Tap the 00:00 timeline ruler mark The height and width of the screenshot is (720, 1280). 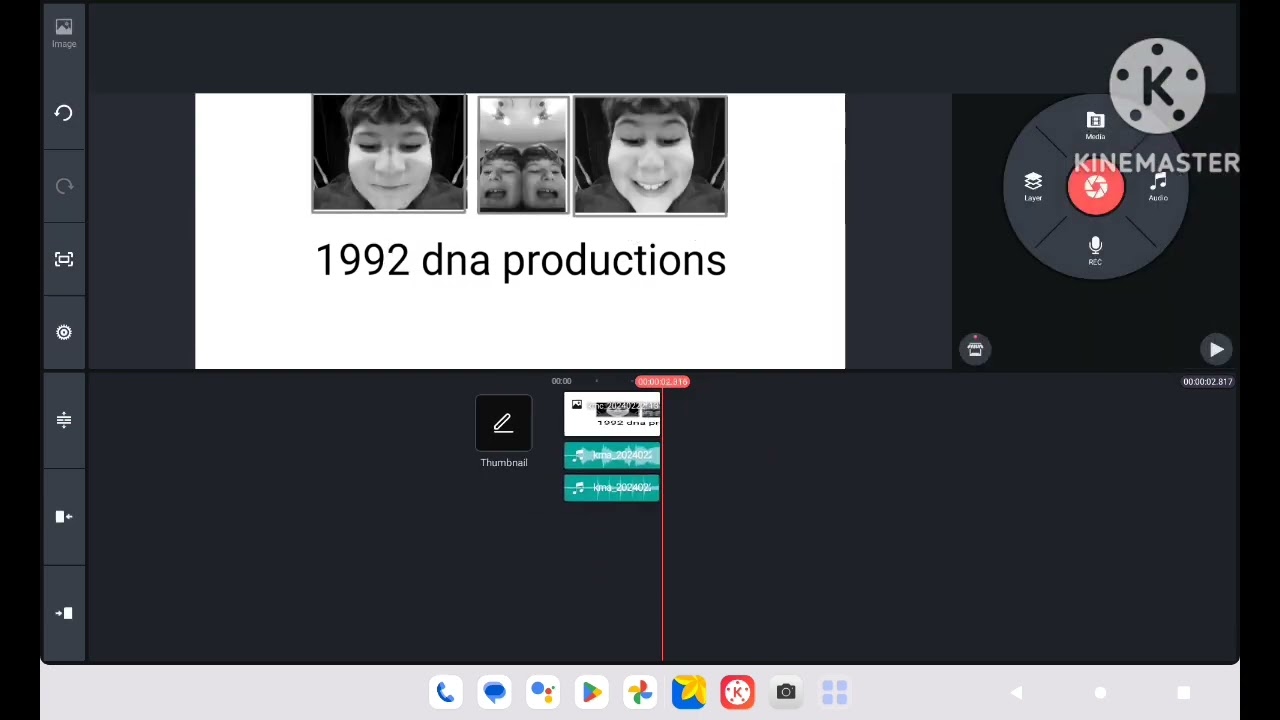561,381
